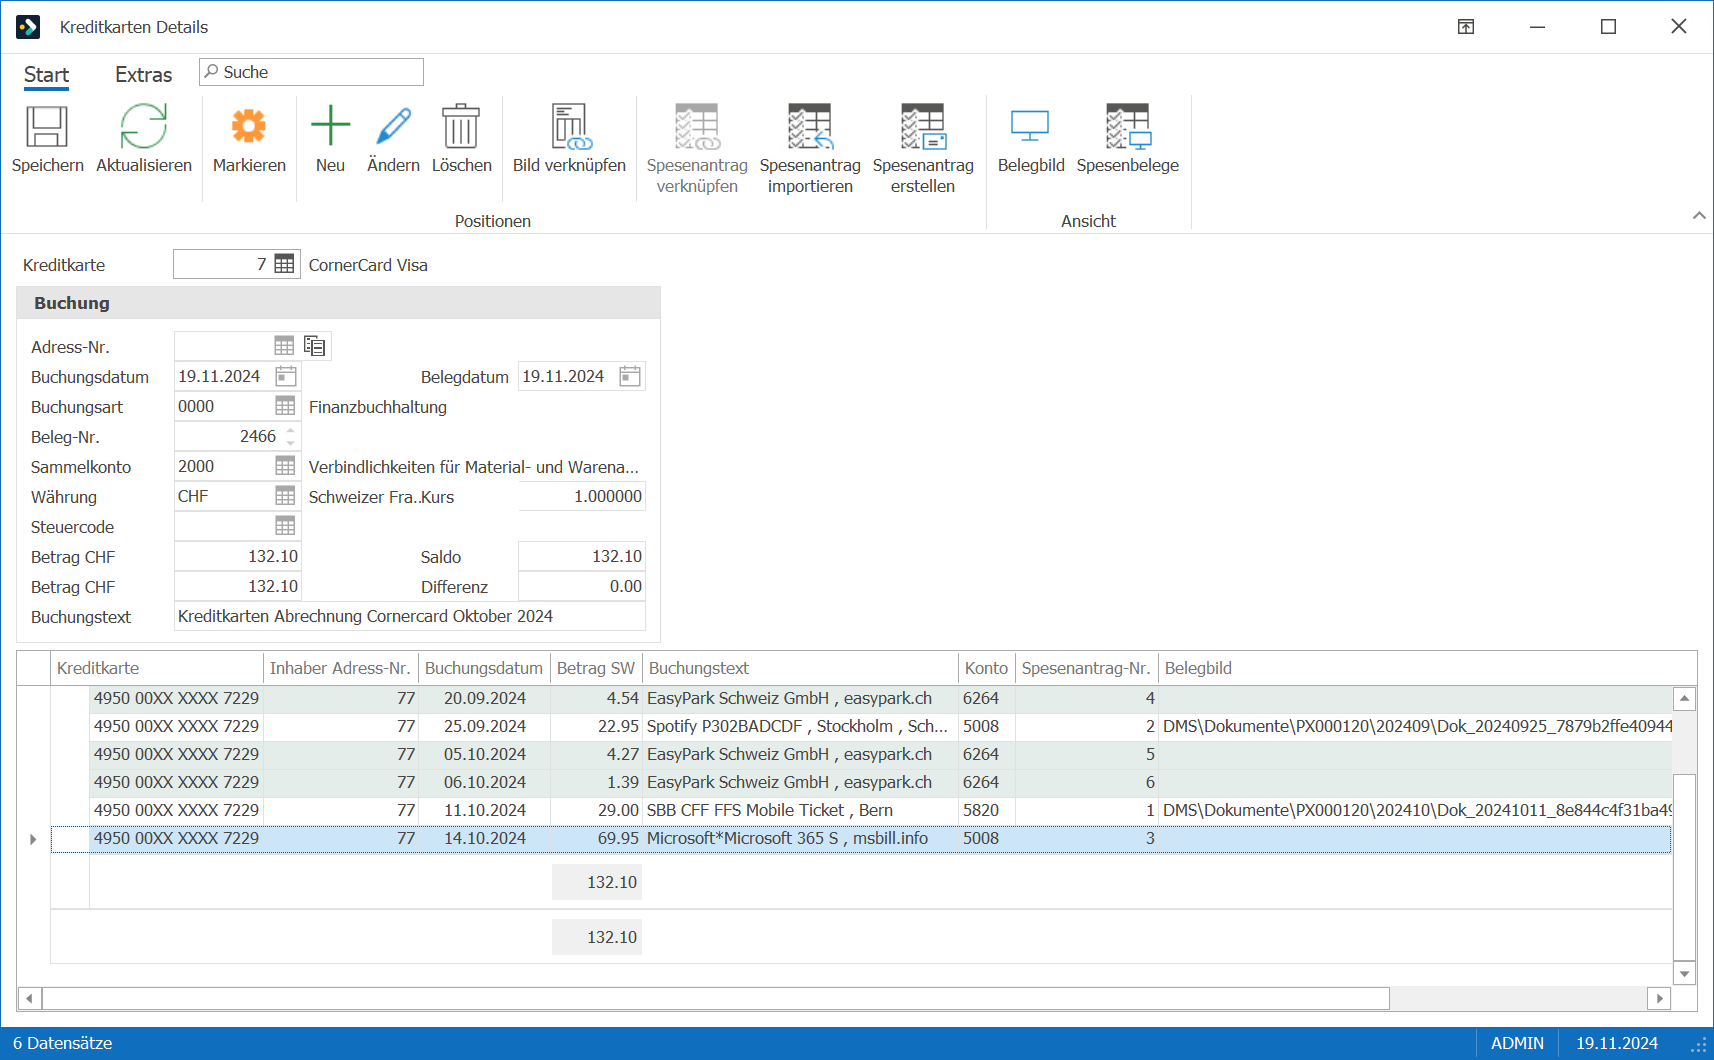Click the Markieren gear icon

[x=249, y=127]
